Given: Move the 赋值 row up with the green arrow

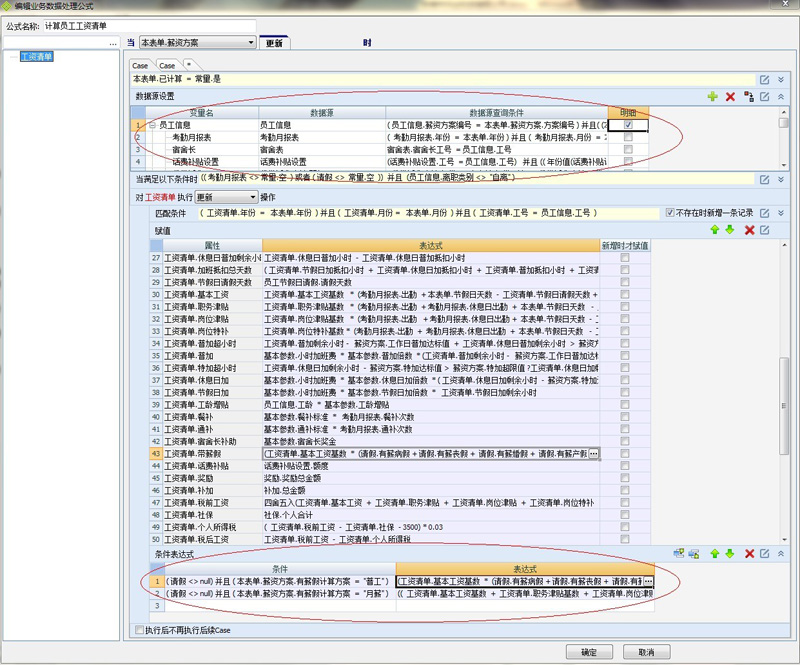Looking at the screenshot, I should click(x=715, y=230).
